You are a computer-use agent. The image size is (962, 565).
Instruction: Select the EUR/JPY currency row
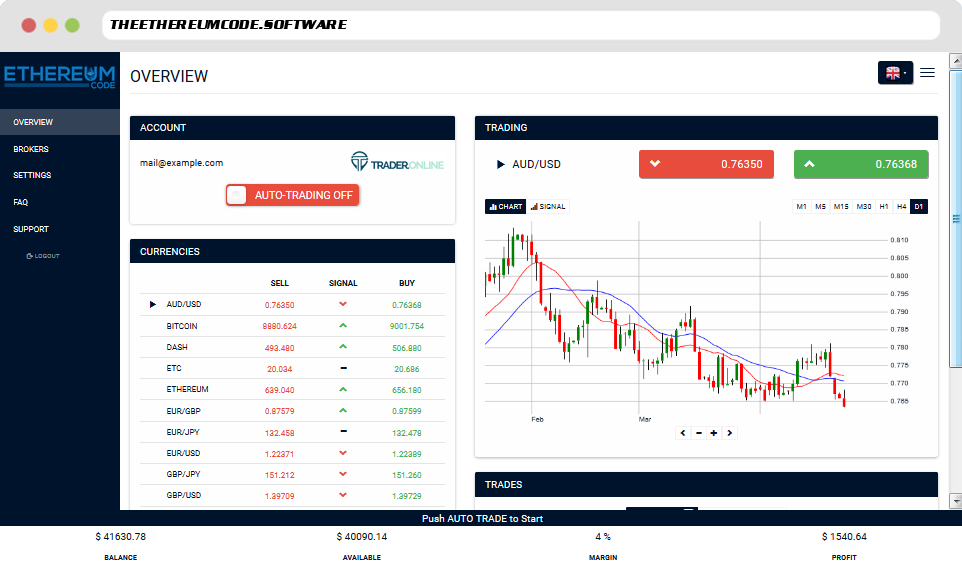[292, 432]
